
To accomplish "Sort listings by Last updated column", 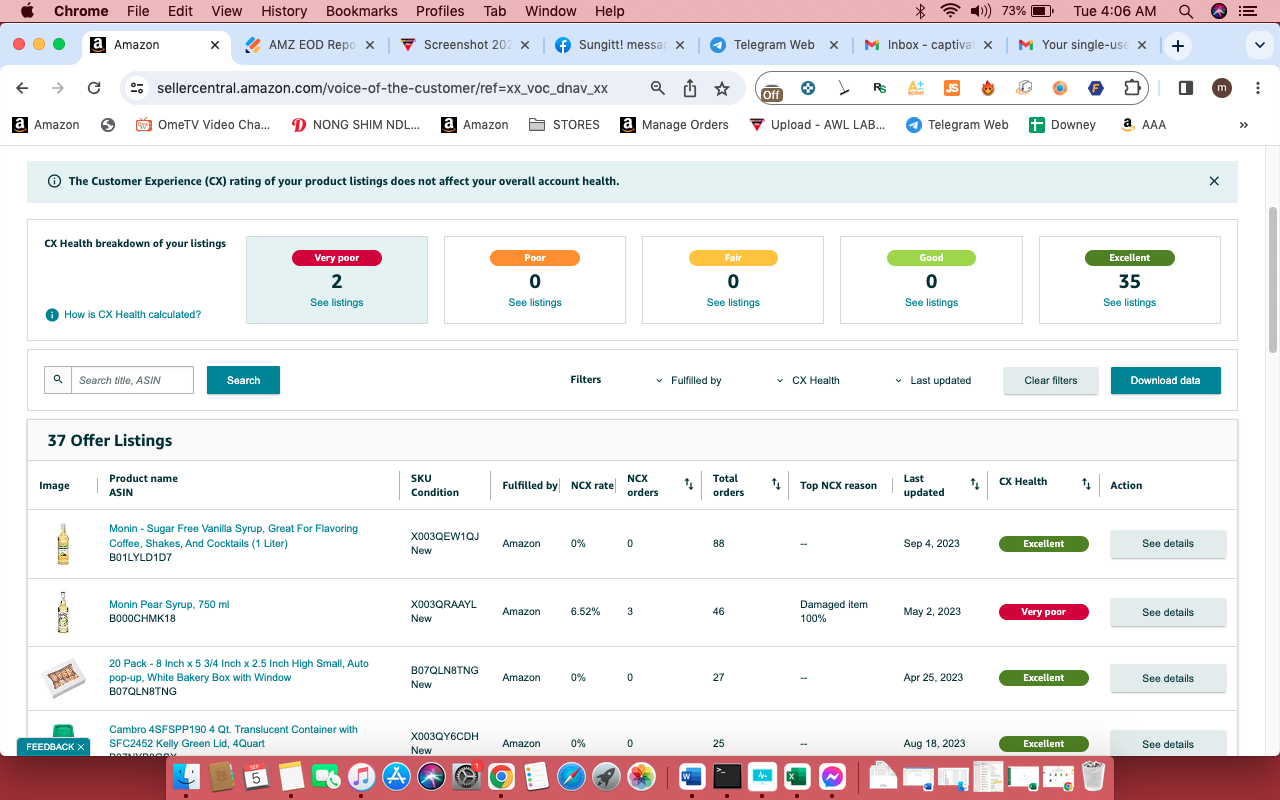I will coord(975,485).
